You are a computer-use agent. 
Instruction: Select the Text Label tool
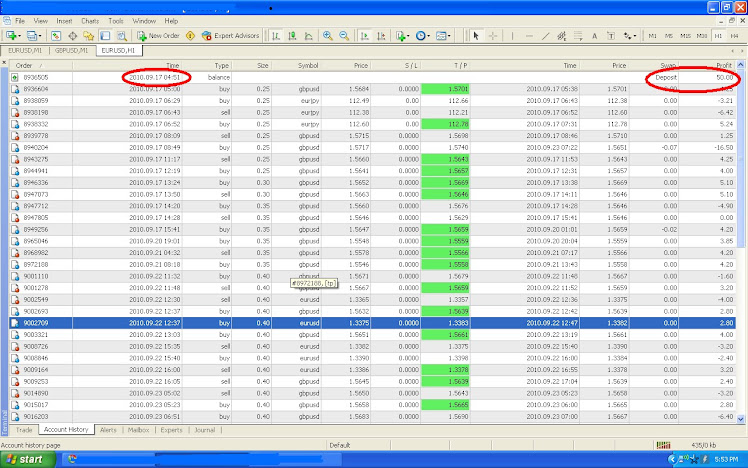(x=611, y=36)
